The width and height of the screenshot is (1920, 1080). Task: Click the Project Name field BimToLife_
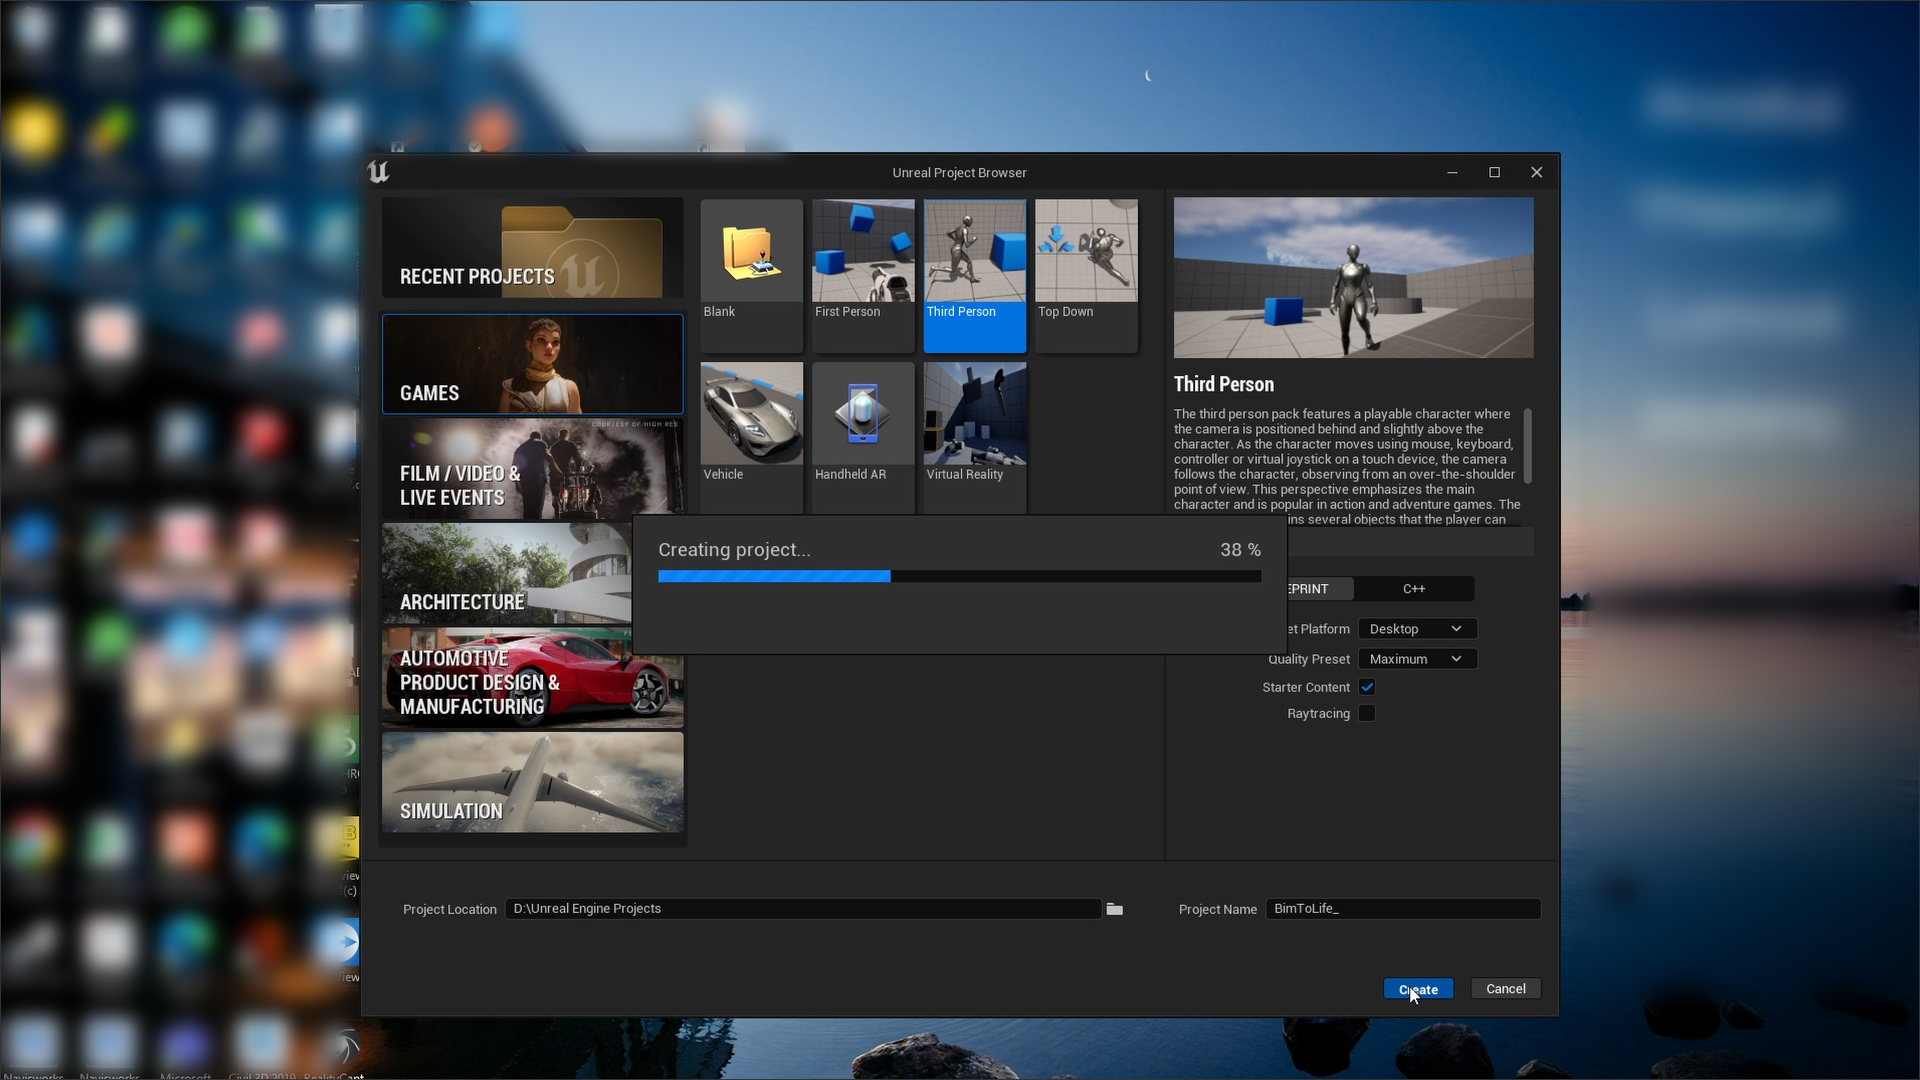[1403, 909]
